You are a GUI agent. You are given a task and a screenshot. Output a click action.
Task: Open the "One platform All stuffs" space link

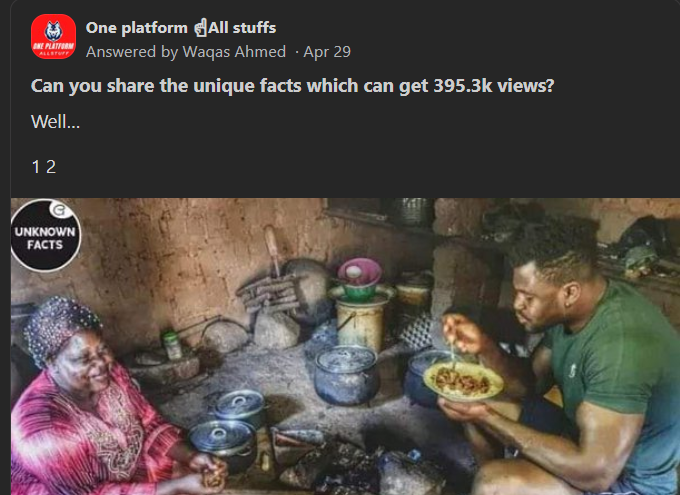(181, 28)
